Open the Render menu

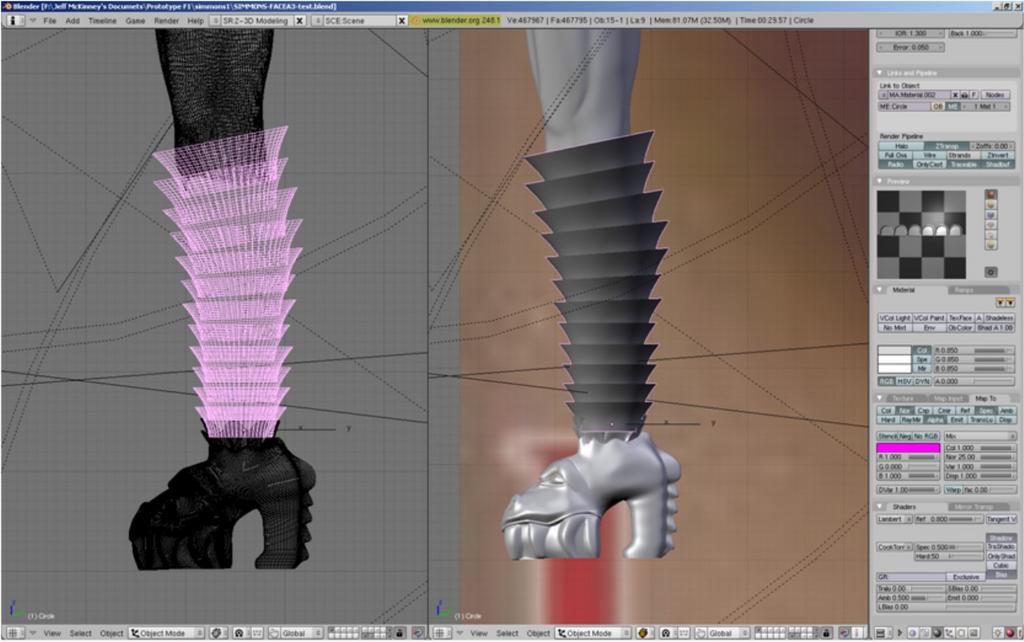pyautogui.click(x=166, y=20)
